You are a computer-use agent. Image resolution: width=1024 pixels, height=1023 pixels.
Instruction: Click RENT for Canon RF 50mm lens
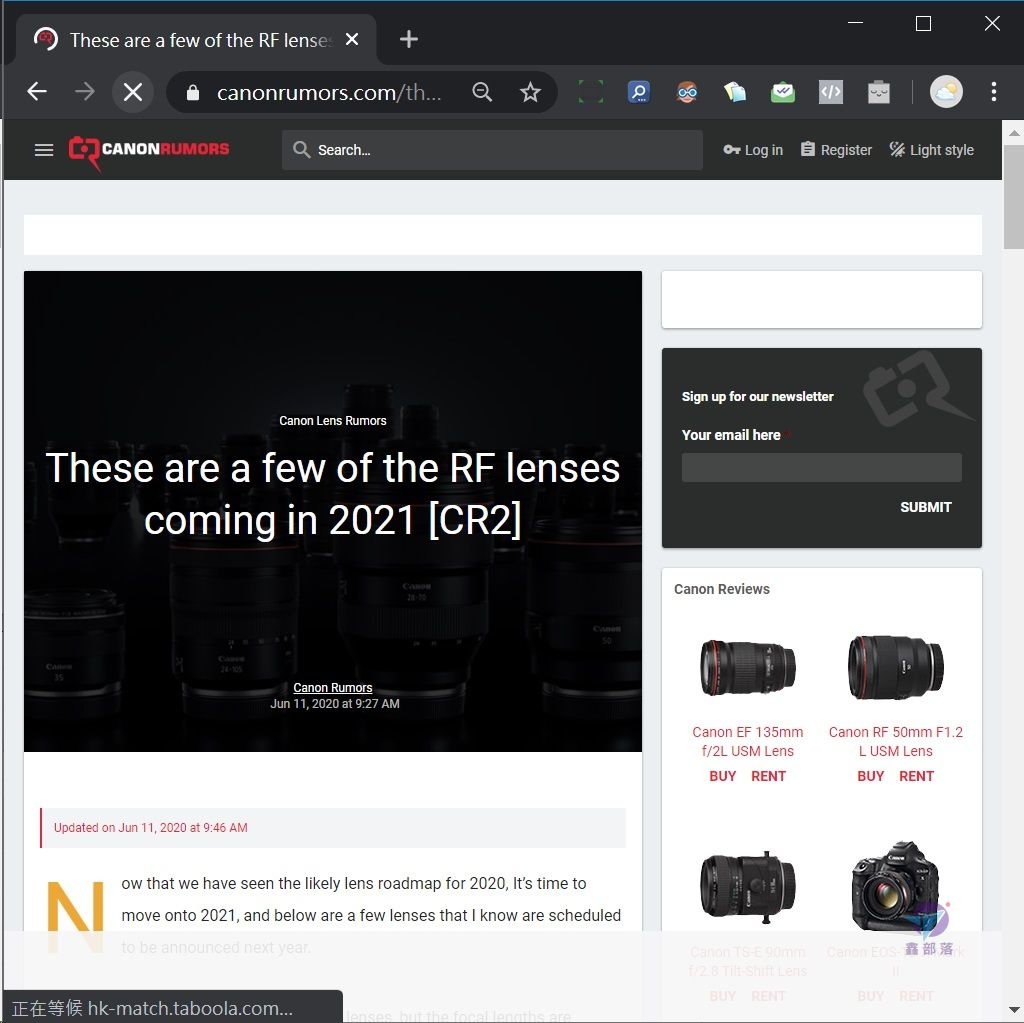click(x=916, y=776)
